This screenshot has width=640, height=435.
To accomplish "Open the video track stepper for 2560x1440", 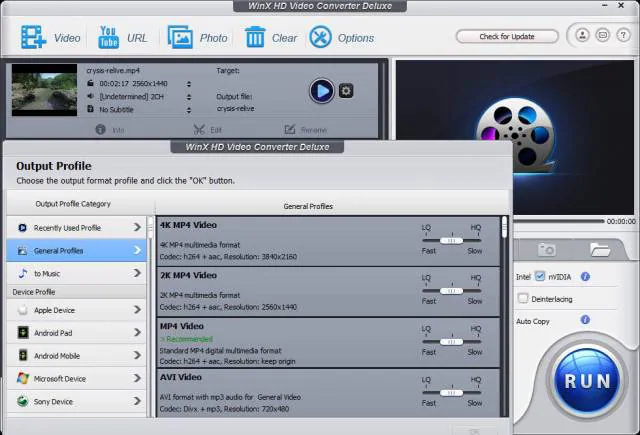I will [x=189, y=84].
